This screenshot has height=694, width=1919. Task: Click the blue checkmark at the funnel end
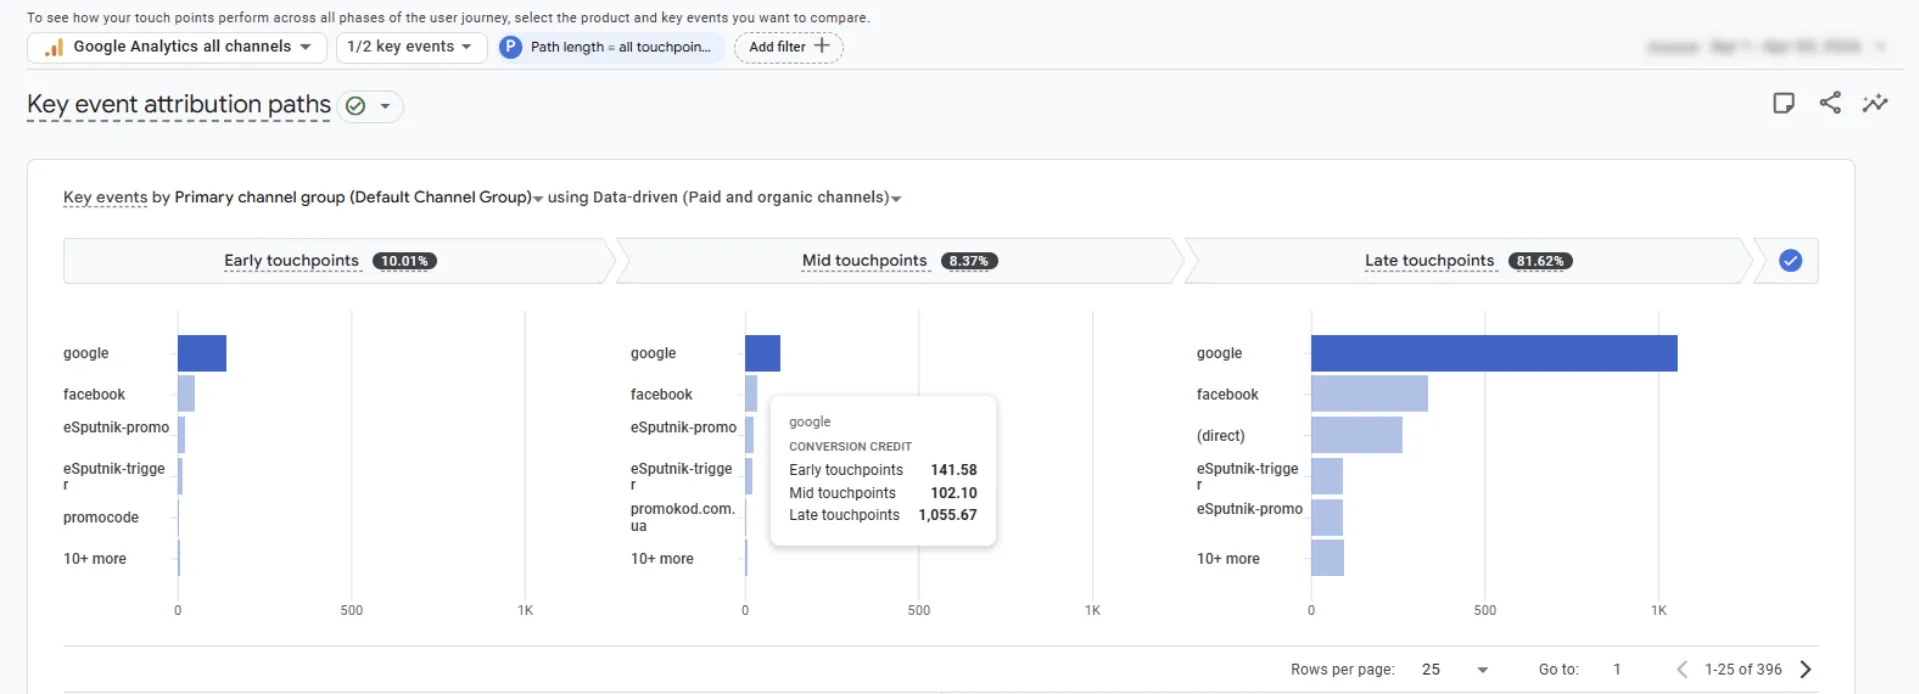1790,261
